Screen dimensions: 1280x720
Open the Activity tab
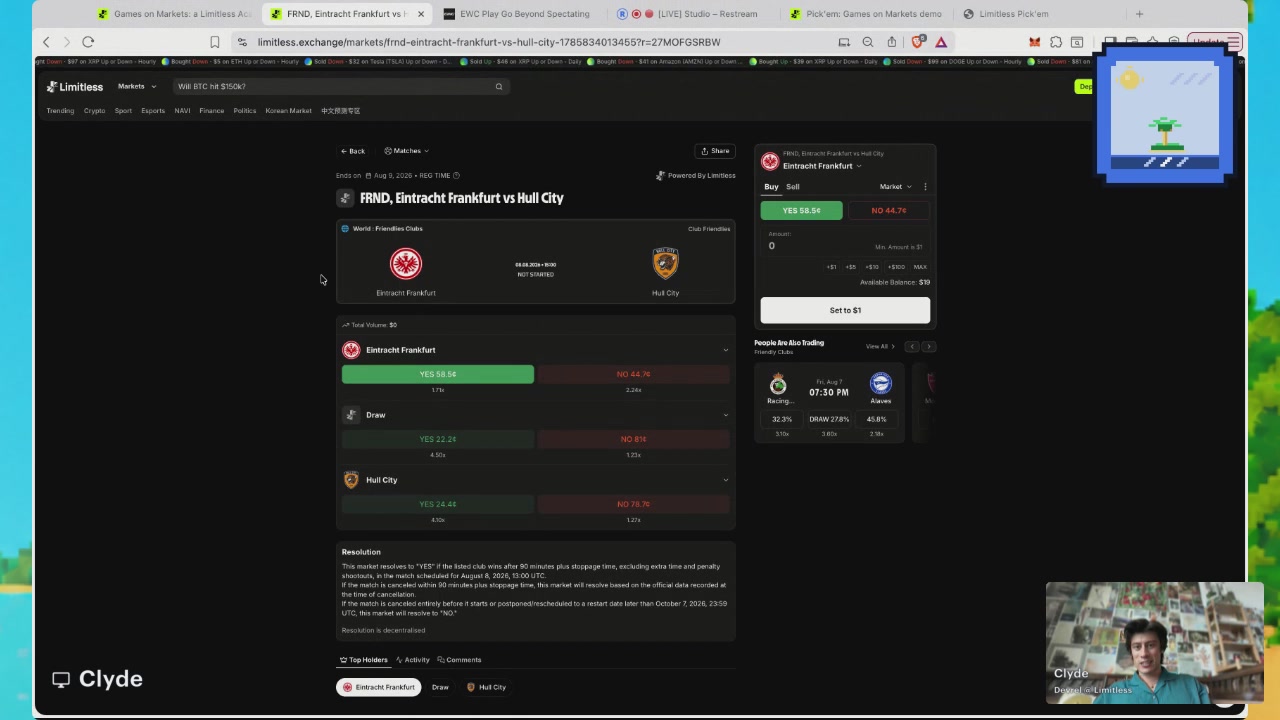413,660
